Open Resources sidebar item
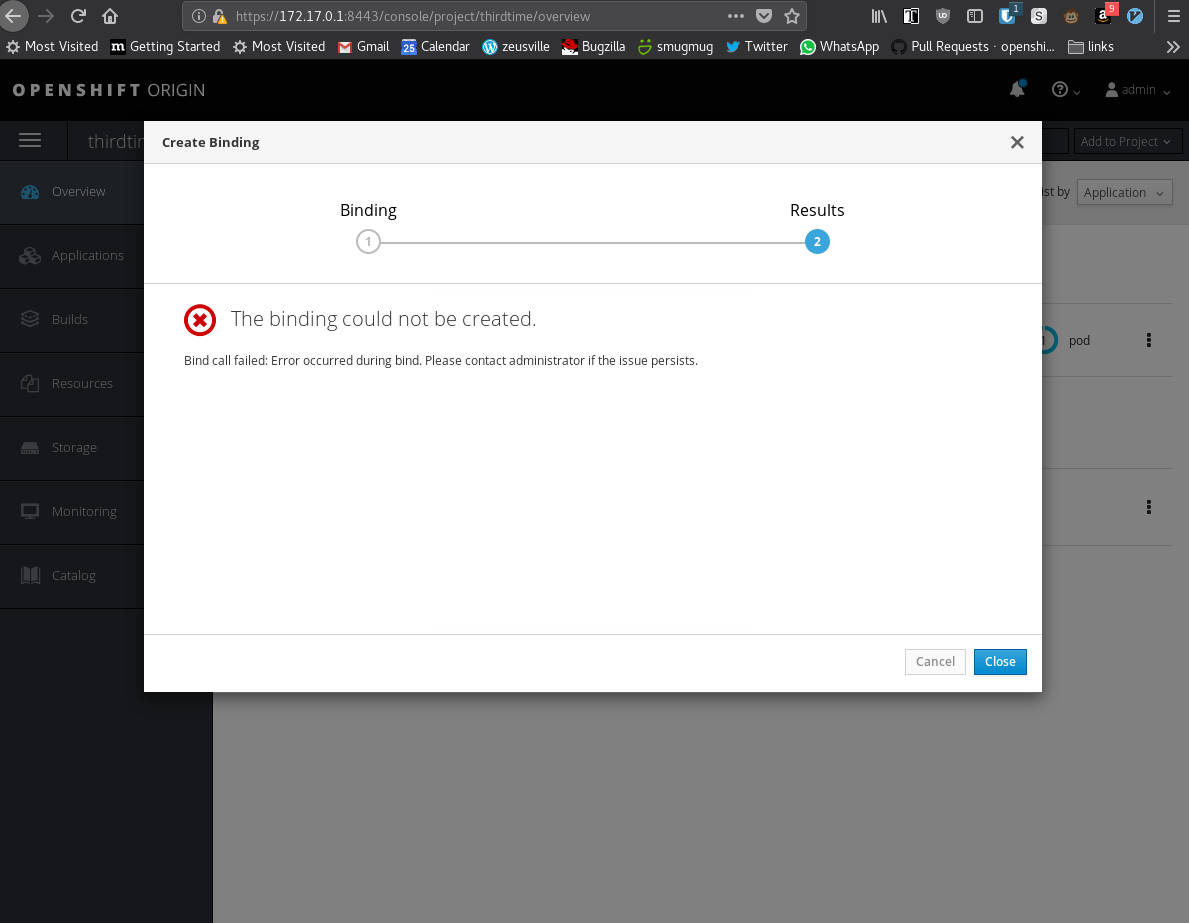The height and width of the screenshot is (923, 1189). 72,384
